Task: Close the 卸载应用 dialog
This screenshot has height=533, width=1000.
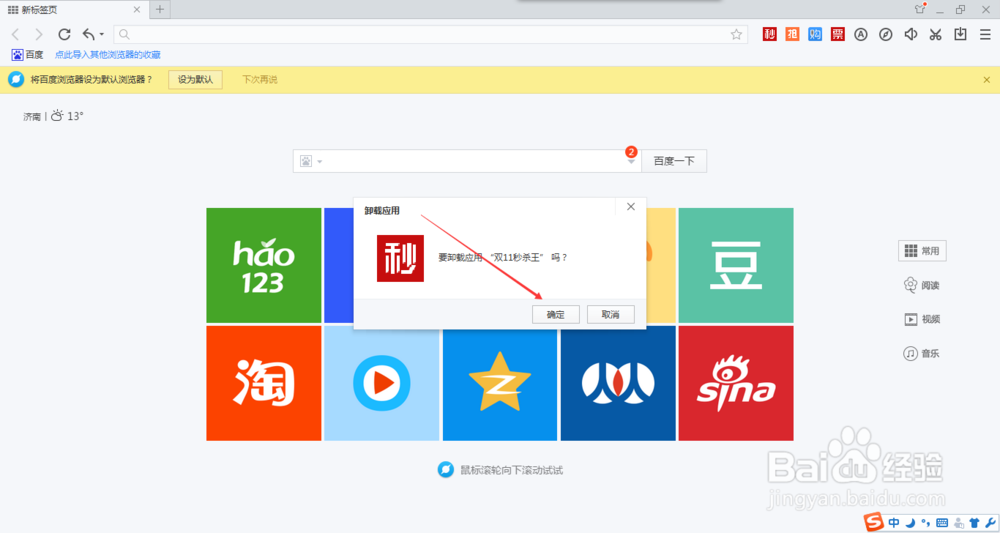Action: click(x=631, y=207)
